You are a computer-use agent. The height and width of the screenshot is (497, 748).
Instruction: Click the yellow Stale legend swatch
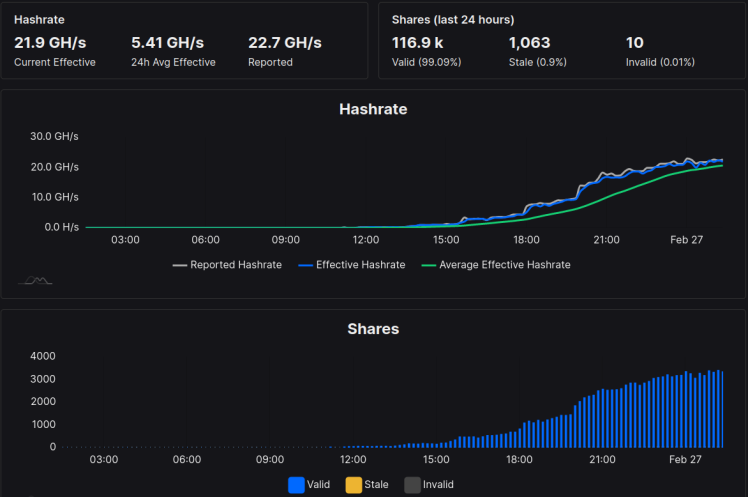[353, 485]
